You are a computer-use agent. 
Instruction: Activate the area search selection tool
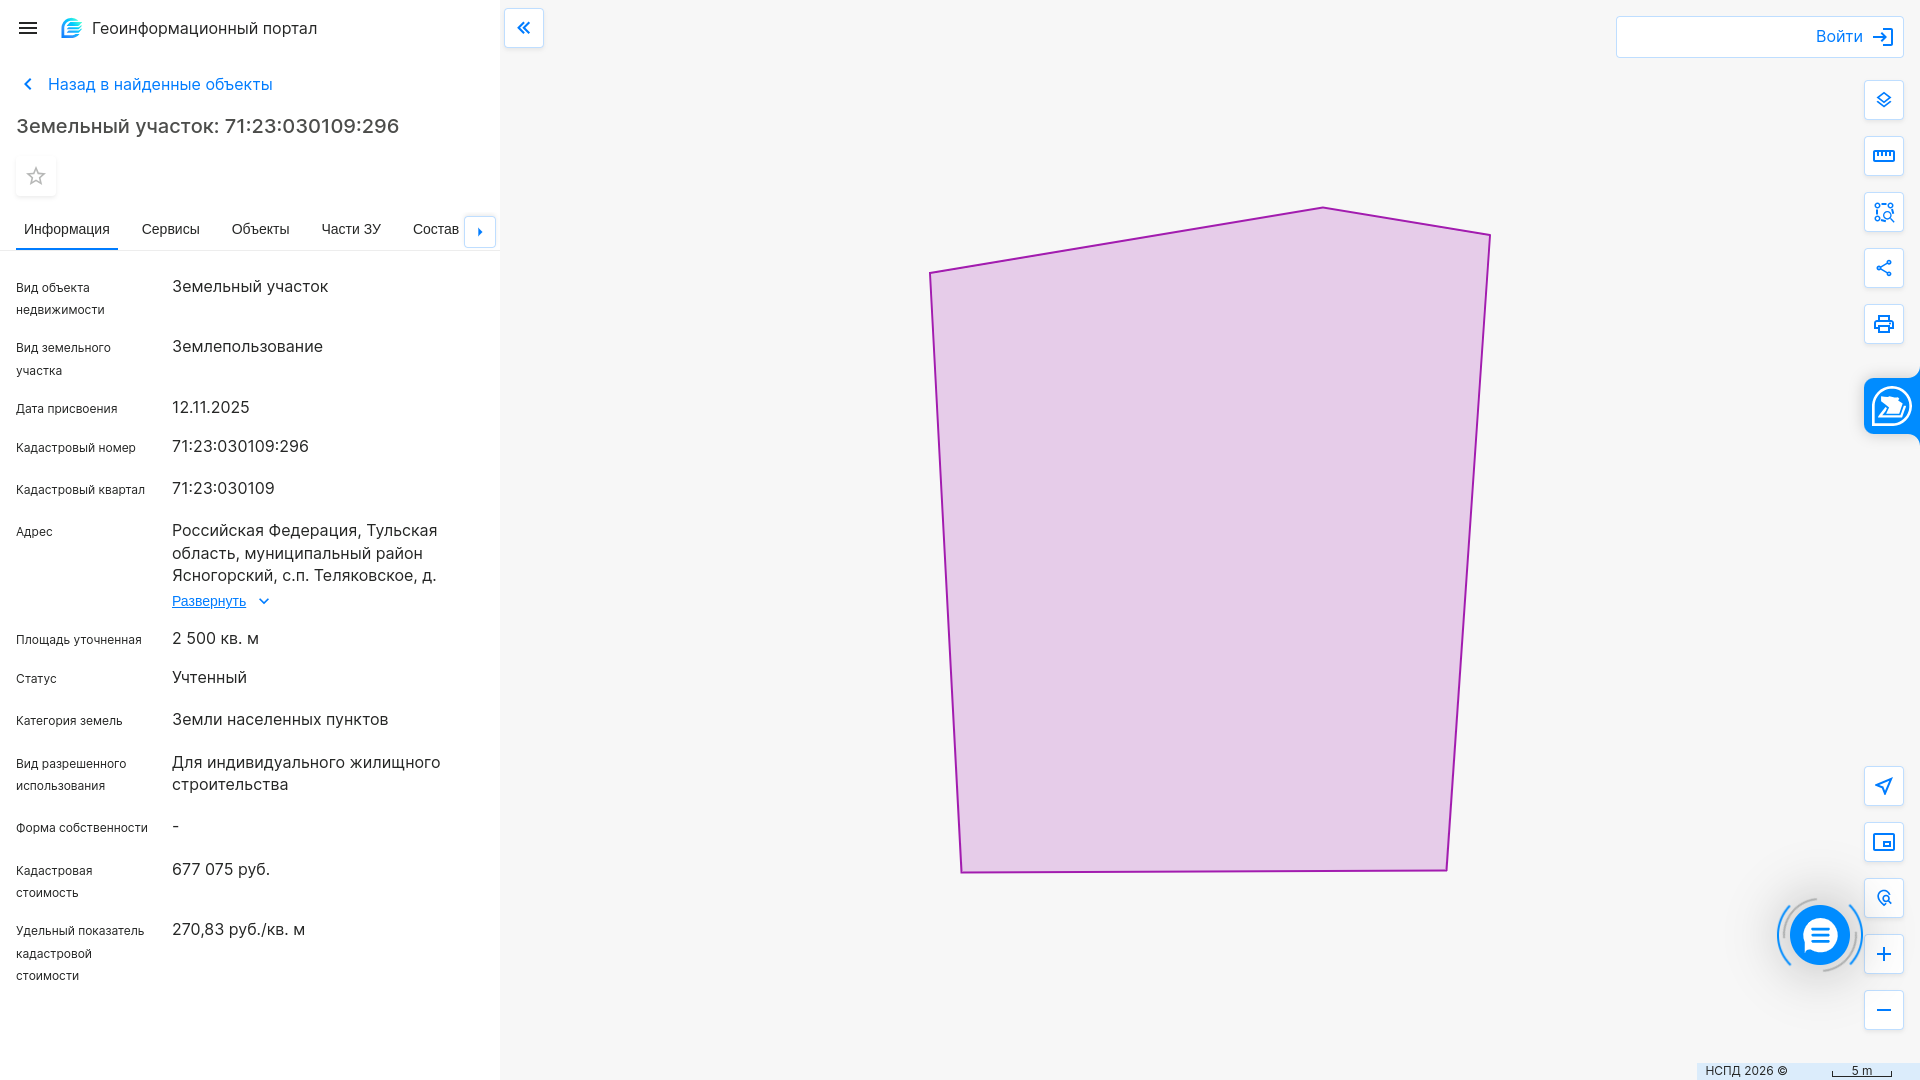coord(1884,212)
